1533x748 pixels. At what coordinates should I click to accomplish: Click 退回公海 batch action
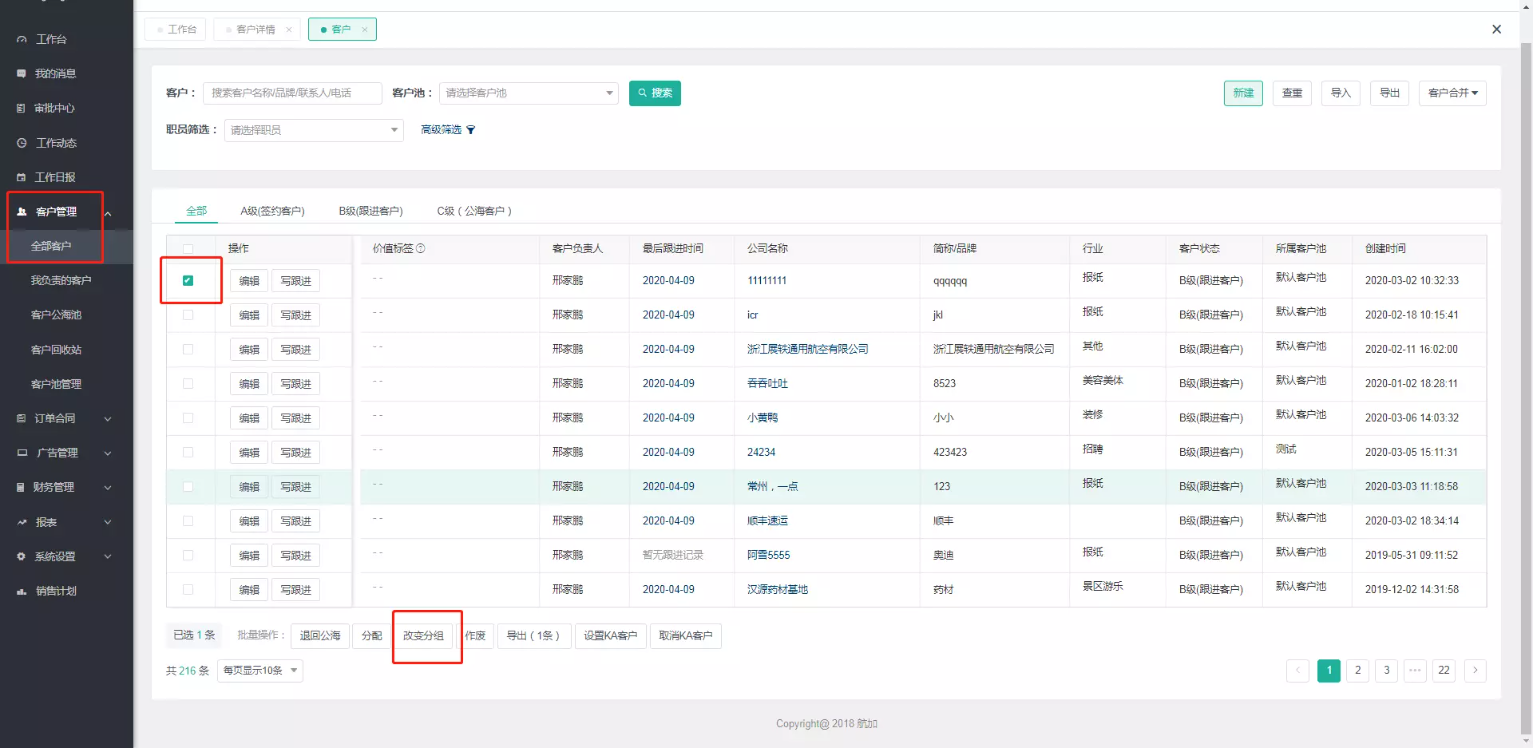point(320,636)
